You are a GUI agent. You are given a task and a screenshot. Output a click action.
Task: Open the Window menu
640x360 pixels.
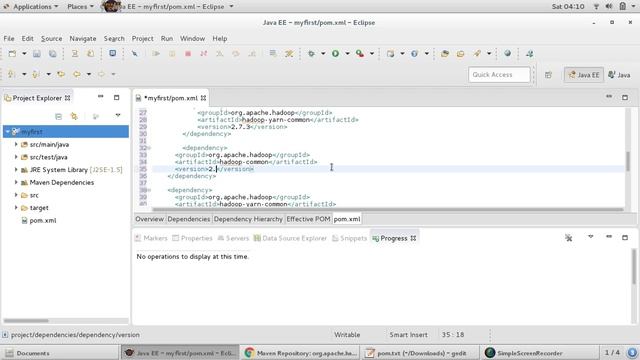[192, 38]
